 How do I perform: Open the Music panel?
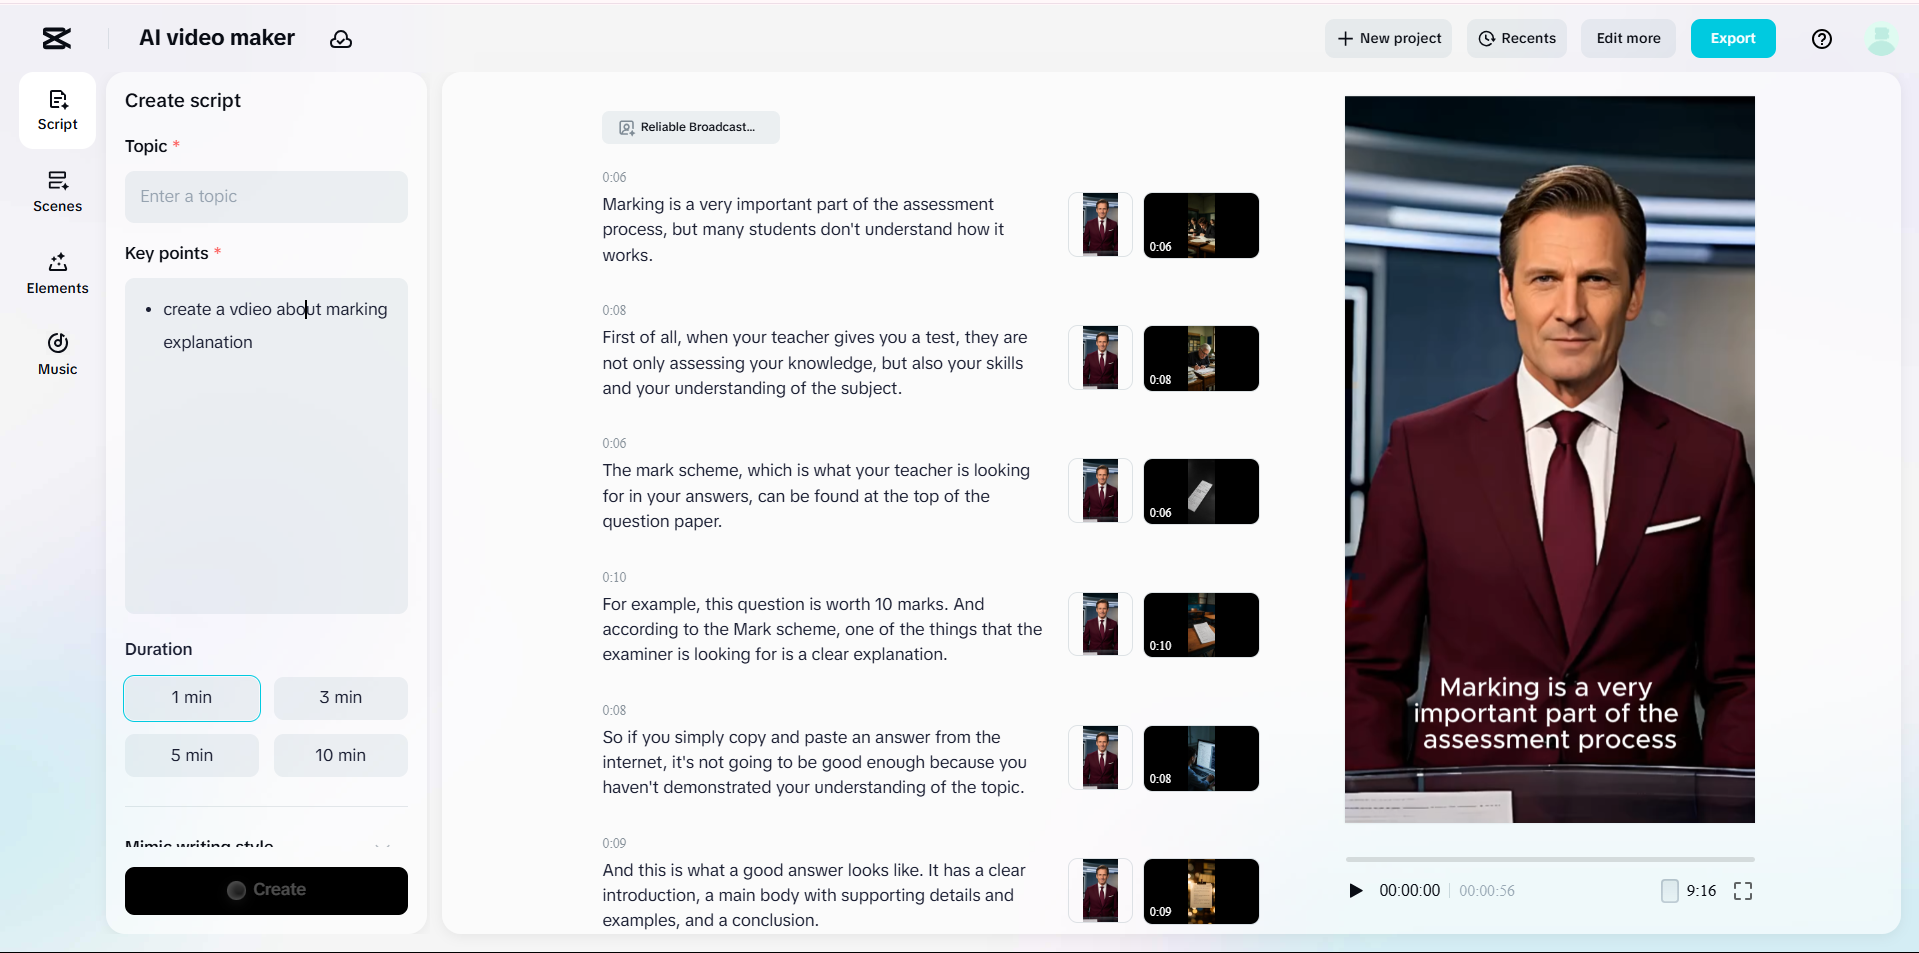click(56, 354)
